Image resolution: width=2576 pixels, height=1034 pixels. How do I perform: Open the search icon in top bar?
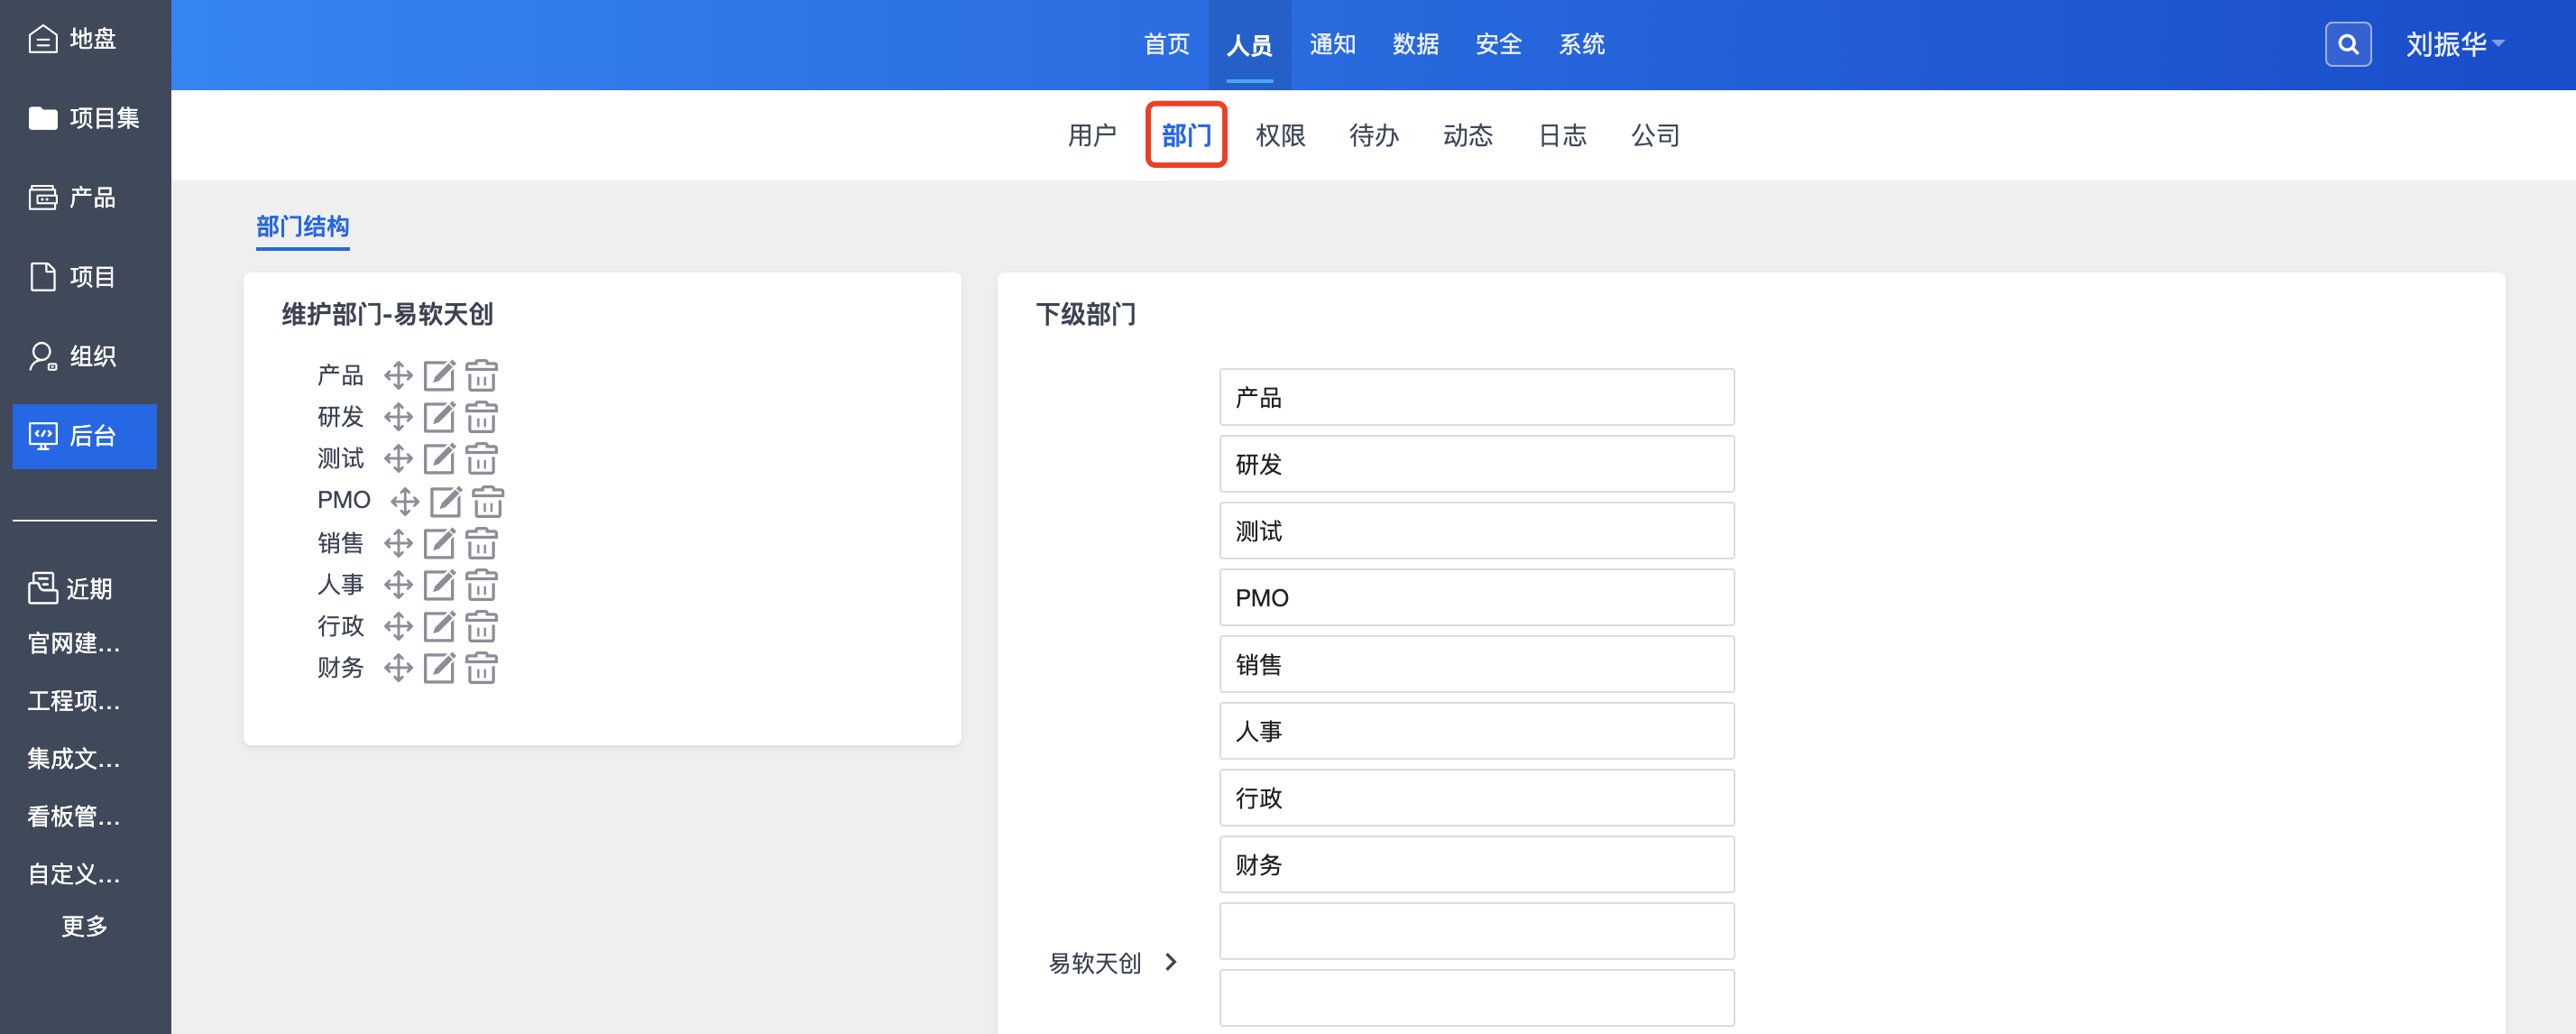(x=2347, y=45)
